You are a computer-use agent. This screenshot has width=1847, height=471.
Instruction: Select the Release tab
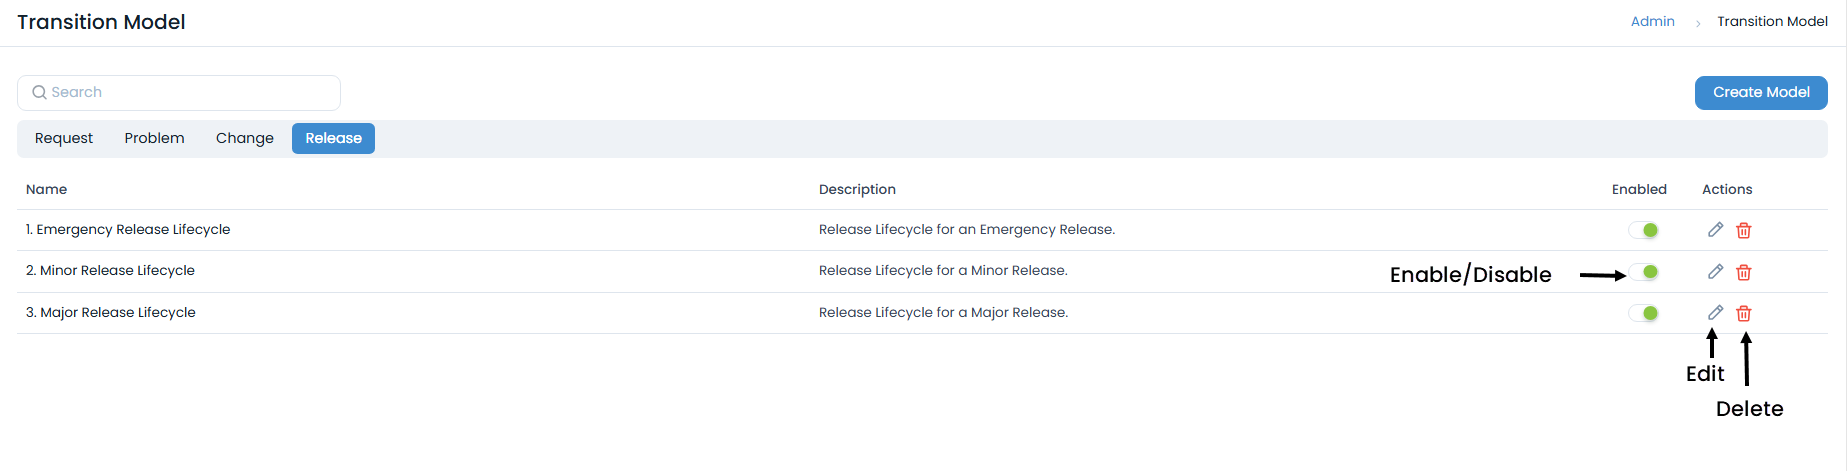333,138
